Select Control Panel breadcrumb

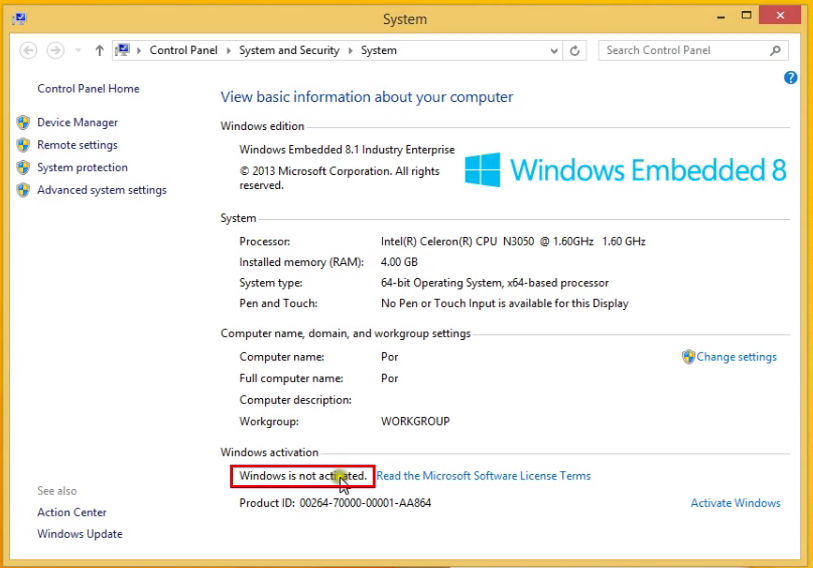click(184, 50)
